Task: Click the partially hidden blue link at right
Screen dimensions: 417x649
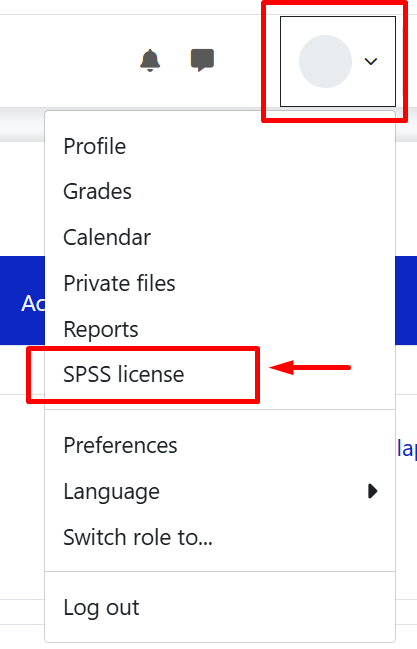Action: pos(406,449)
